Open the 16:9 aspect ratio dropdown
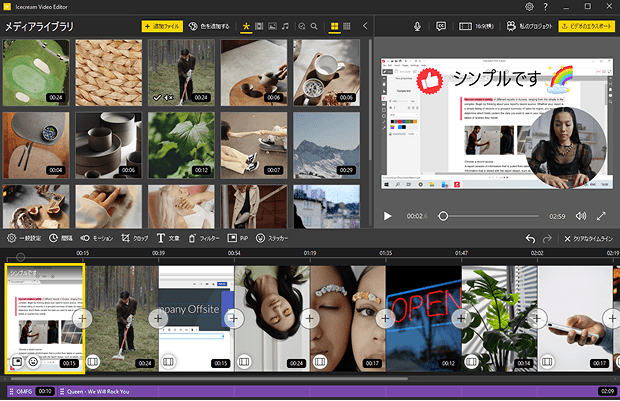The height and width of the screenshot is (401, 620). (476, 26)
